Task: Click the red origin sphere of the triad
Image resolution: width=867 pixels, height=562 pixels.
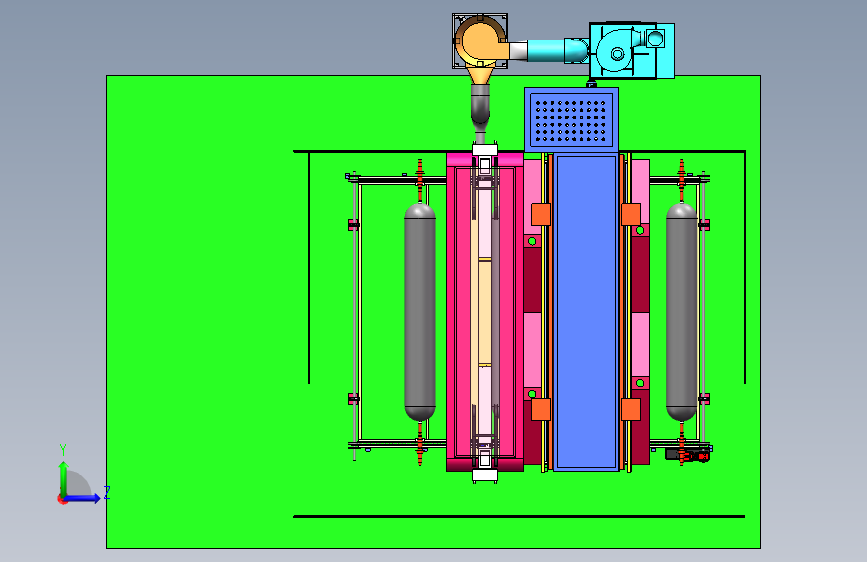Action: point(62,499)
